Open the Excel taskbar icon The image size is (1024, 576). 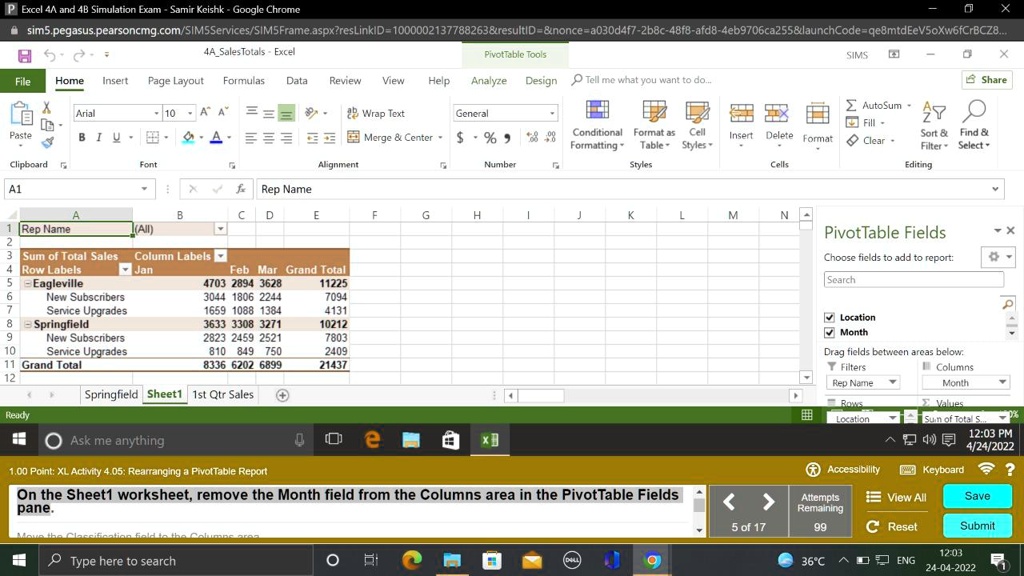[489, 440]
